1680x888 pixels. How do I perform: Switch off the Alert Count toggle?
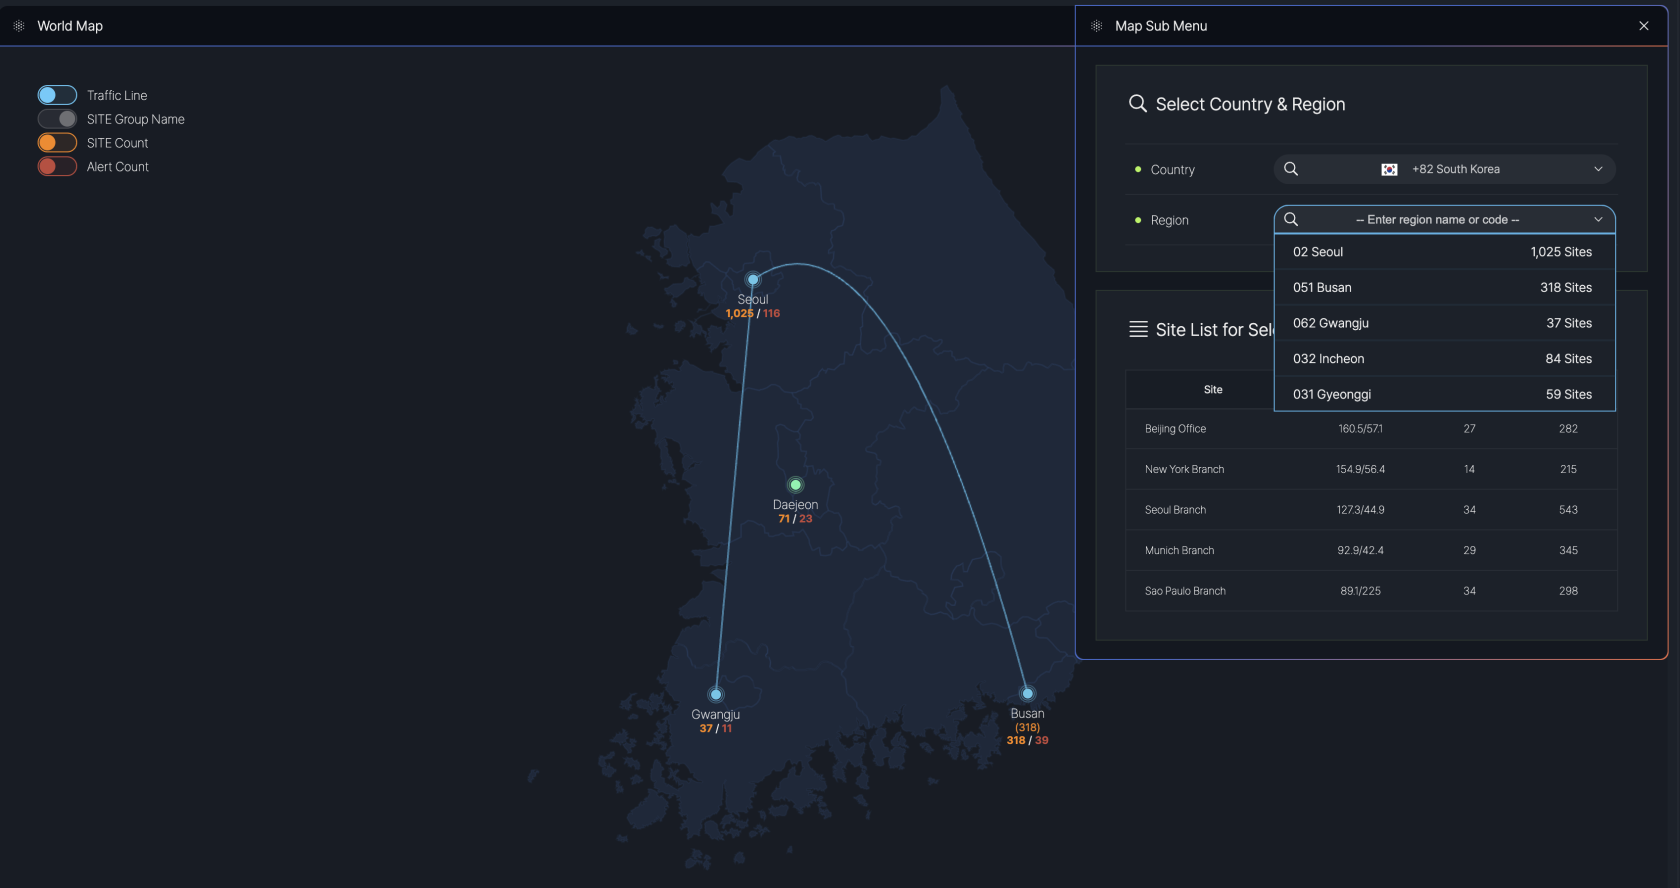(x=57, y=167)
